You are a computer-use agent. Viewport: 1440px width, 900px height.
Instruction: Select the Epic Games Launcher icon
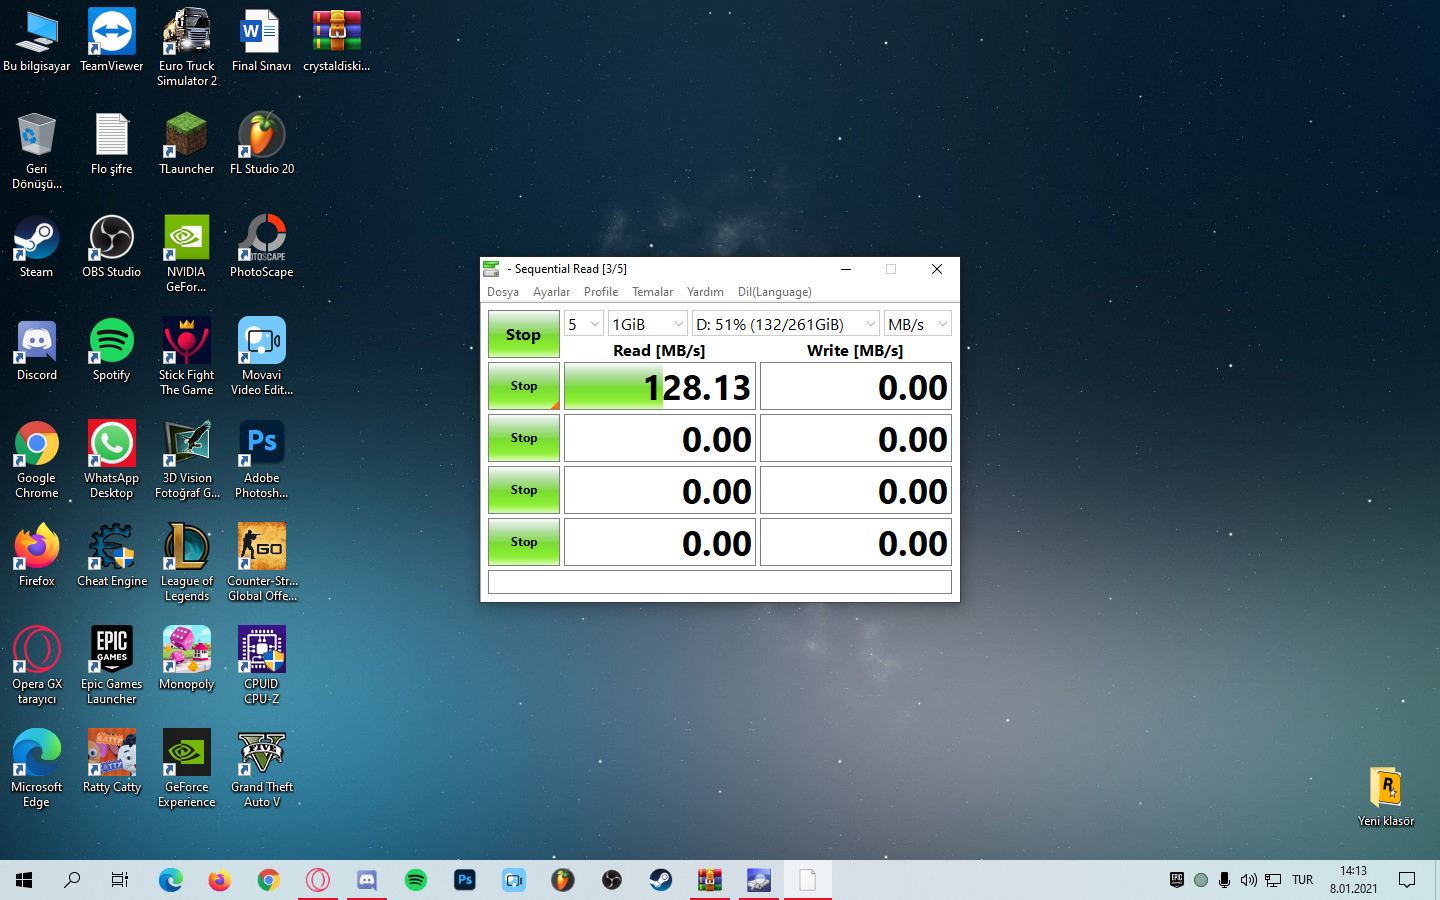(111, 666)
